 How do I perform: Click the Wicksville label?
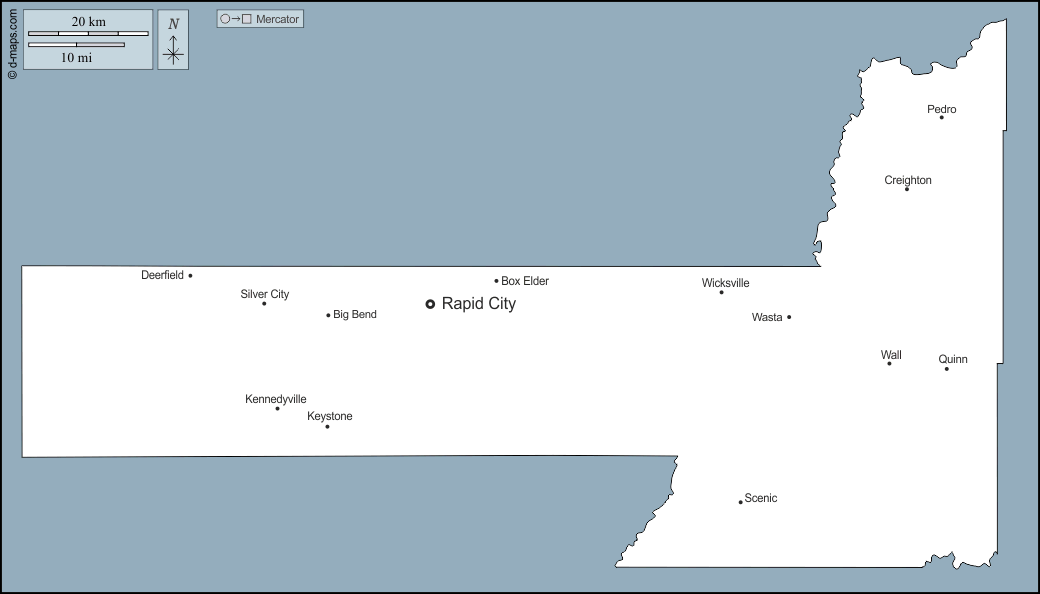tap(725, 283)
